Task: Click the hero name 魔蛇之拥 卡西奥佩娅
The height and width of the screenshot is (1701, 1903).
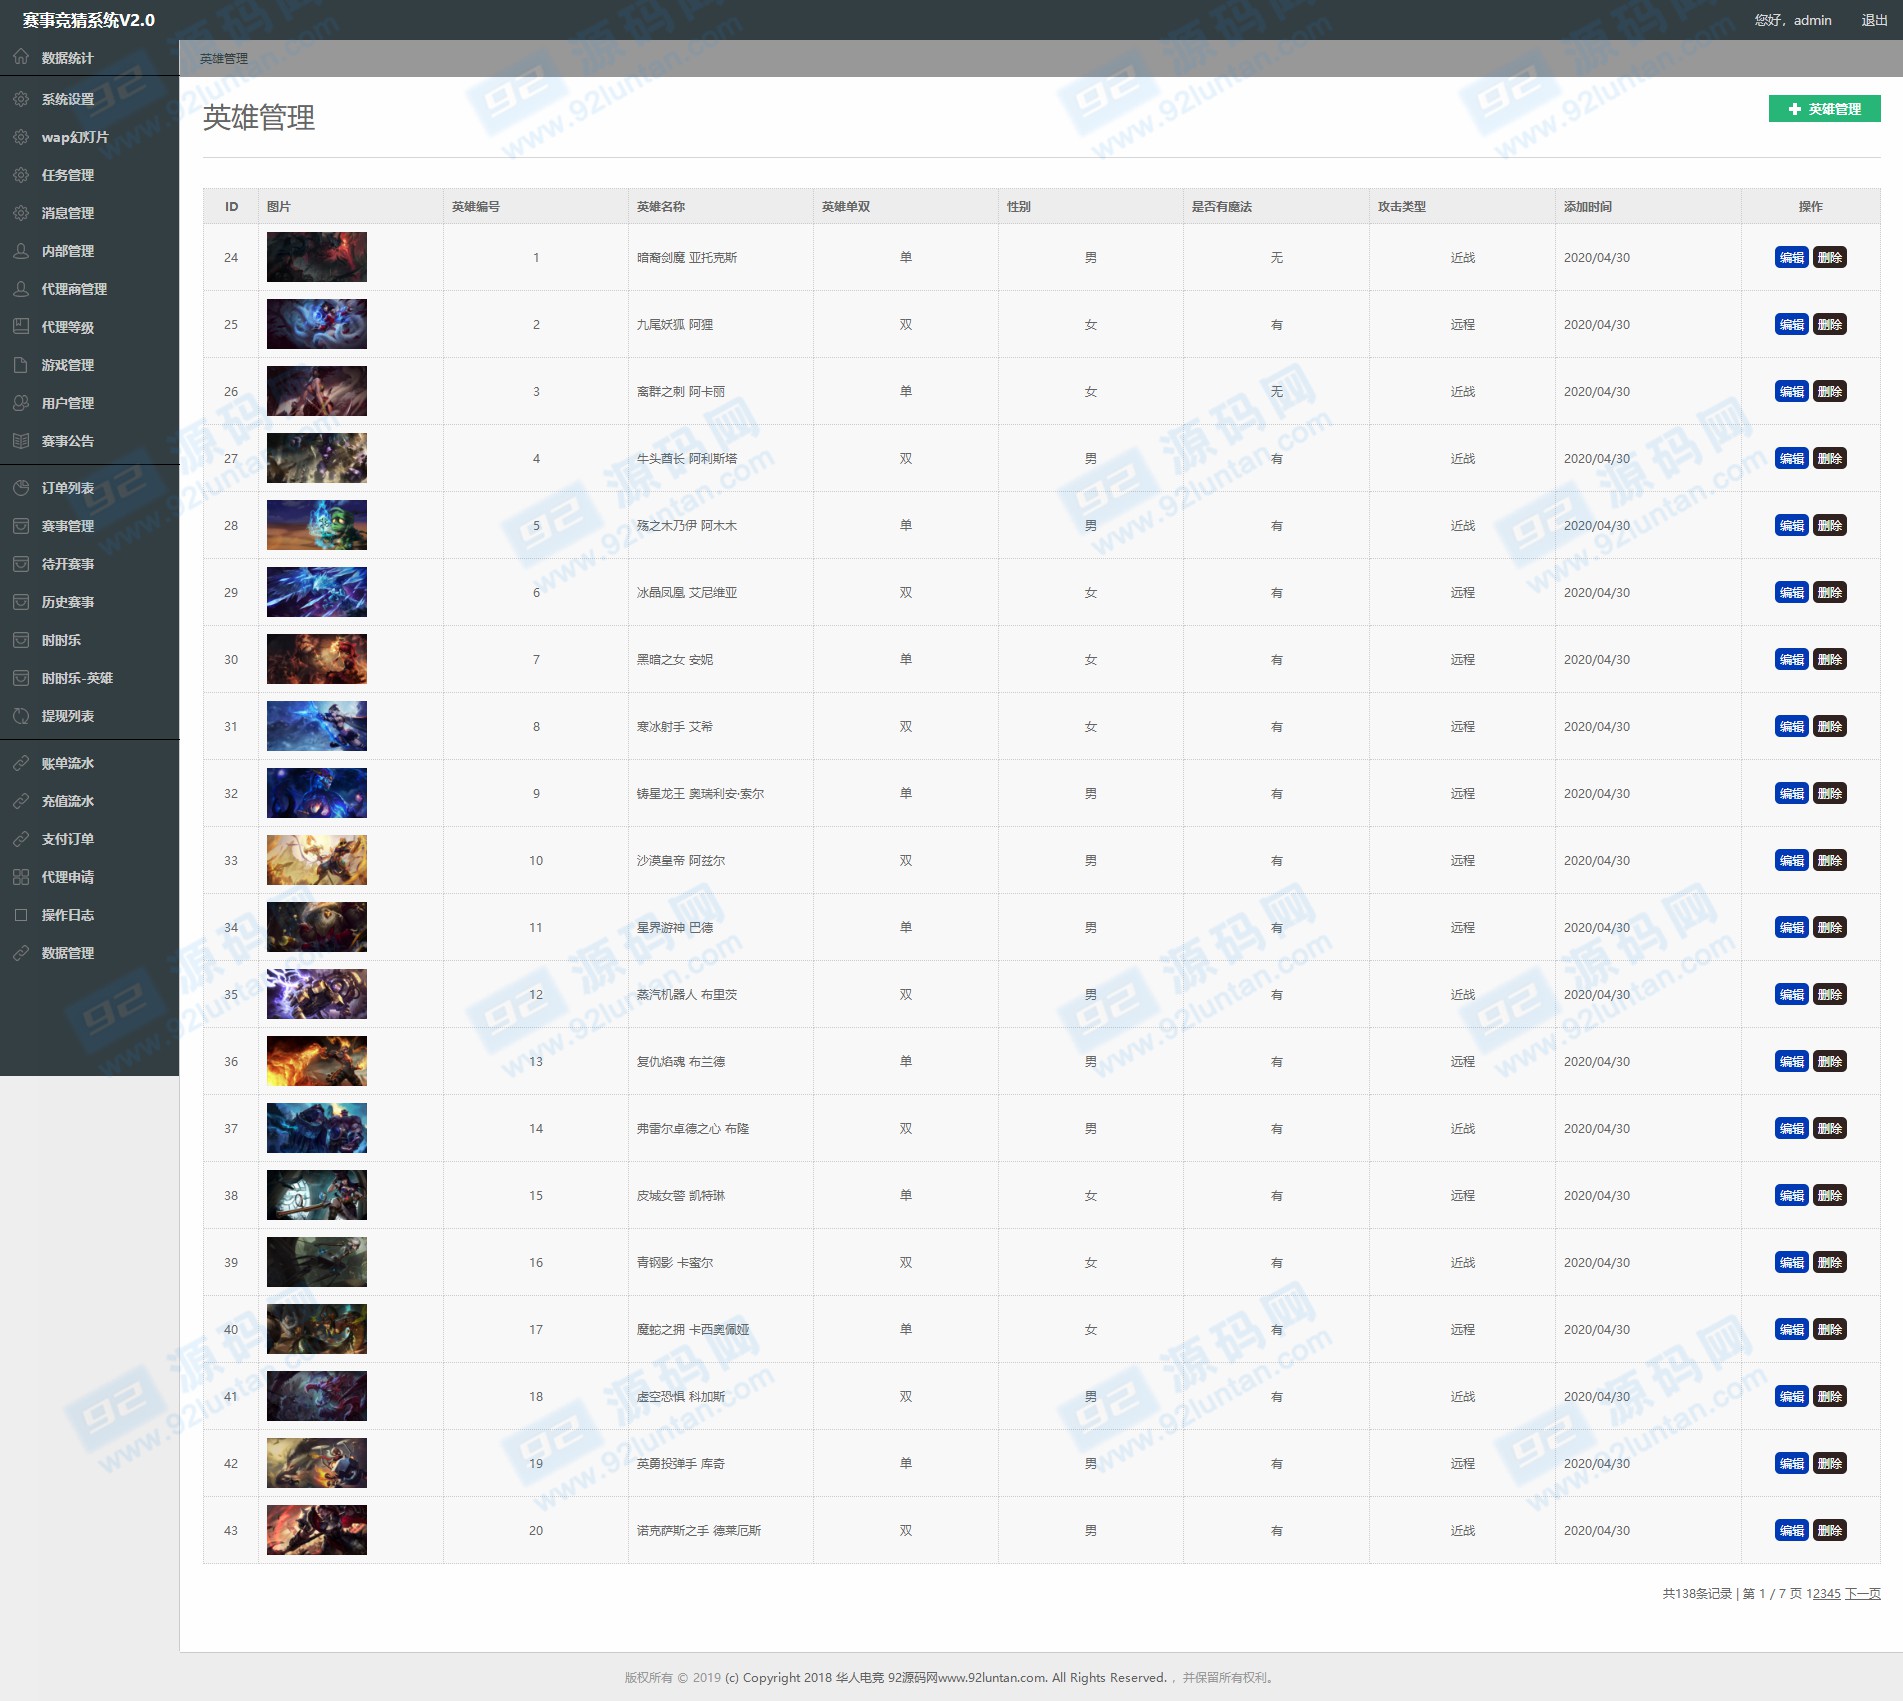Action: (693, 1330)
